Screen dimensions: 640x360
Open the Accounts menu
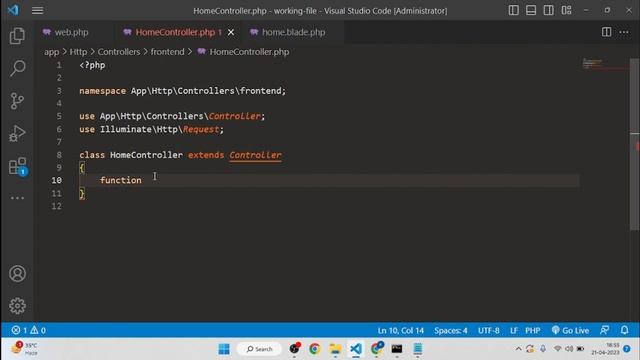[17, 273]
